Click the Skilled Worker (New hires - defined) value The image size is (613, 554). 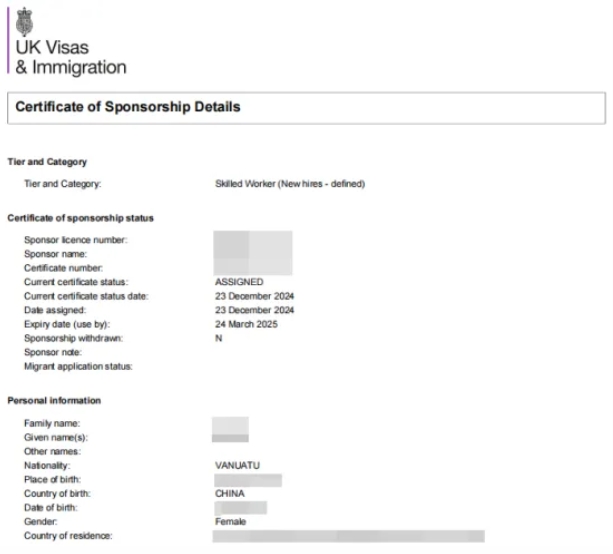[x=290, y=184]
